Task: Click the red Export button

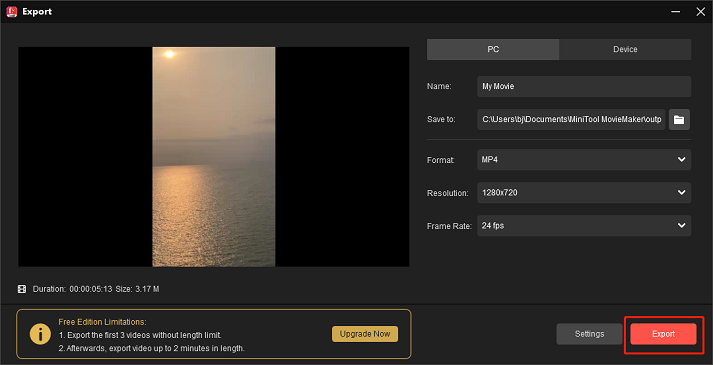Action: [x=663, y=334]
